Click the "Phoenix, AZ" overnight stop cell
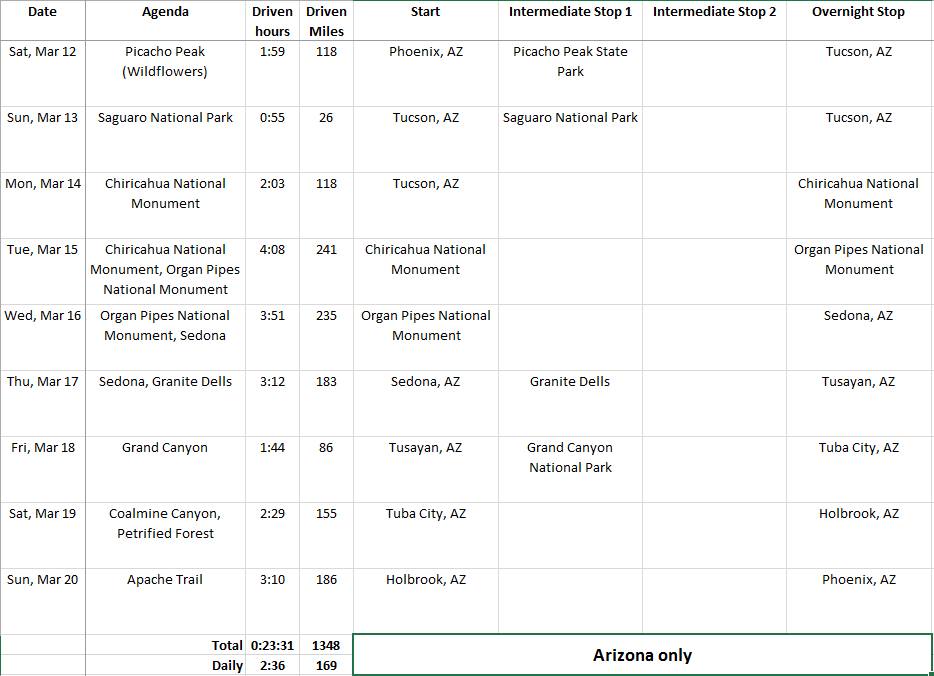This screenshot has height=676, width=934. click(x=858, y=580)
